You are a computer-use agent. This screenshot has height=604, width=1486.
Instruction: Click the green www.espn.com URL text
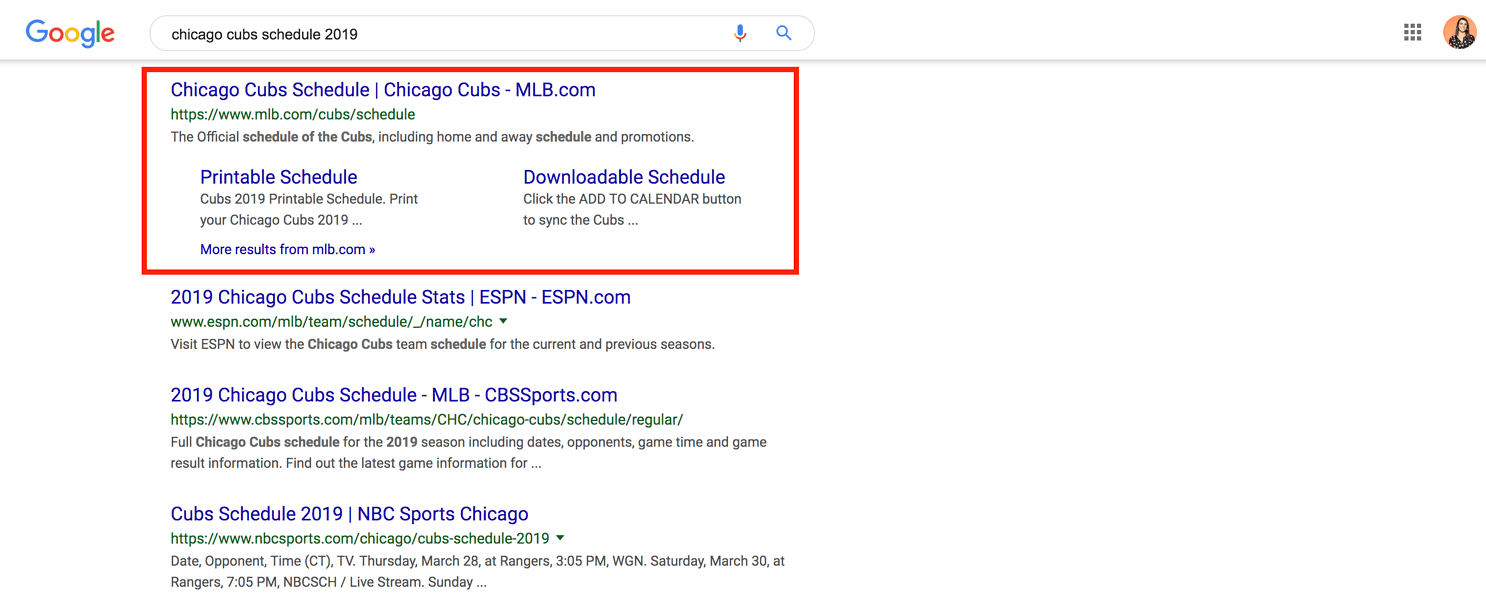click(x=332, y=322)
